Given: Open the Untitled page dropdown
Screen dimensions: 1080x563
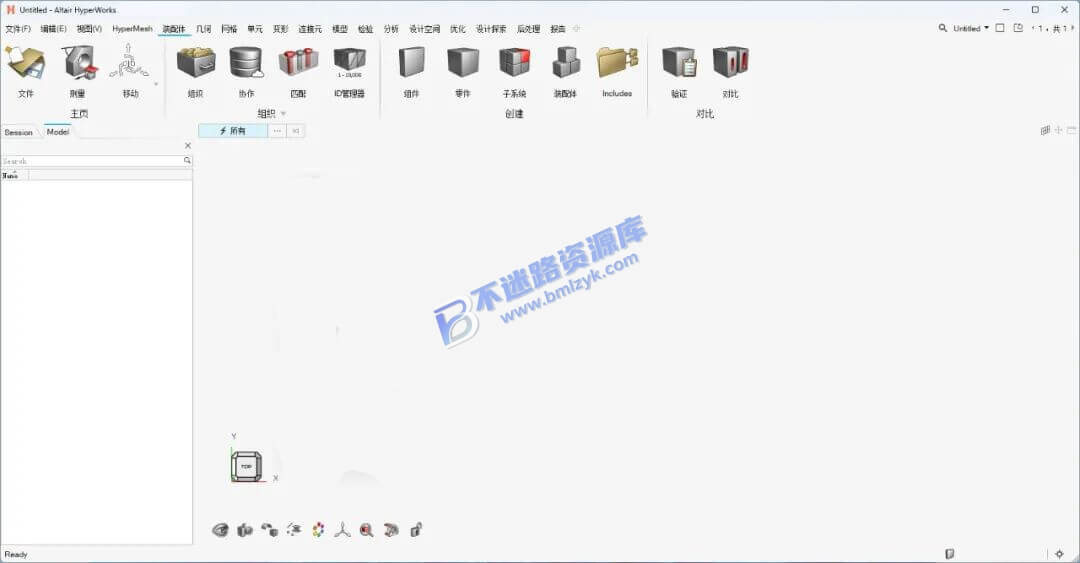Looking at the screenshot, I should pyautogui.click(x=971, y=28).
